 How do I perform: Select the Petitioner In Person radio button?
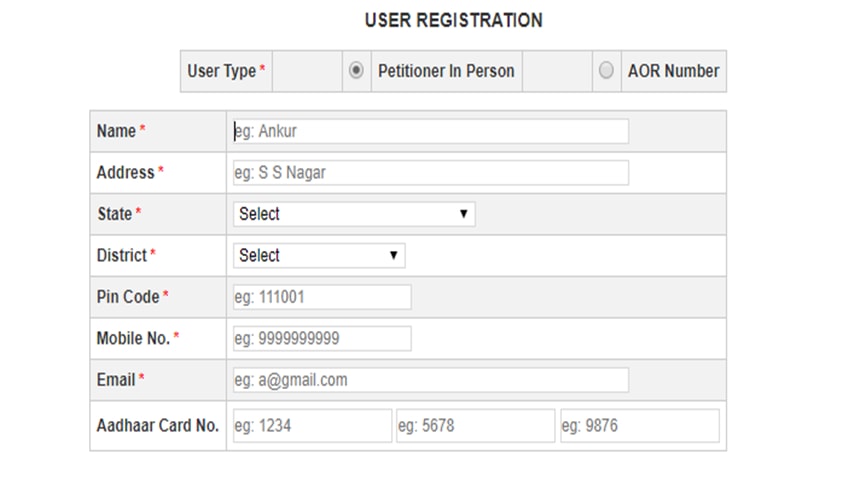(x=355, y=71)
